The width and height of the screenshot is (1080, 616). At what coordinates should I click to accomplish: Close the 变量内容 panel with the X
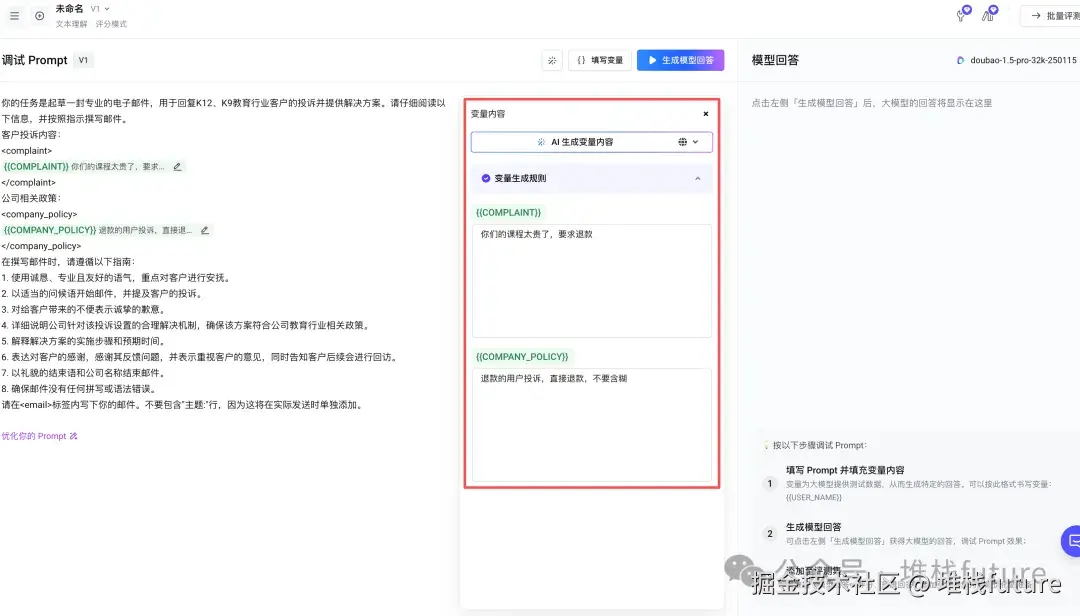706,113
